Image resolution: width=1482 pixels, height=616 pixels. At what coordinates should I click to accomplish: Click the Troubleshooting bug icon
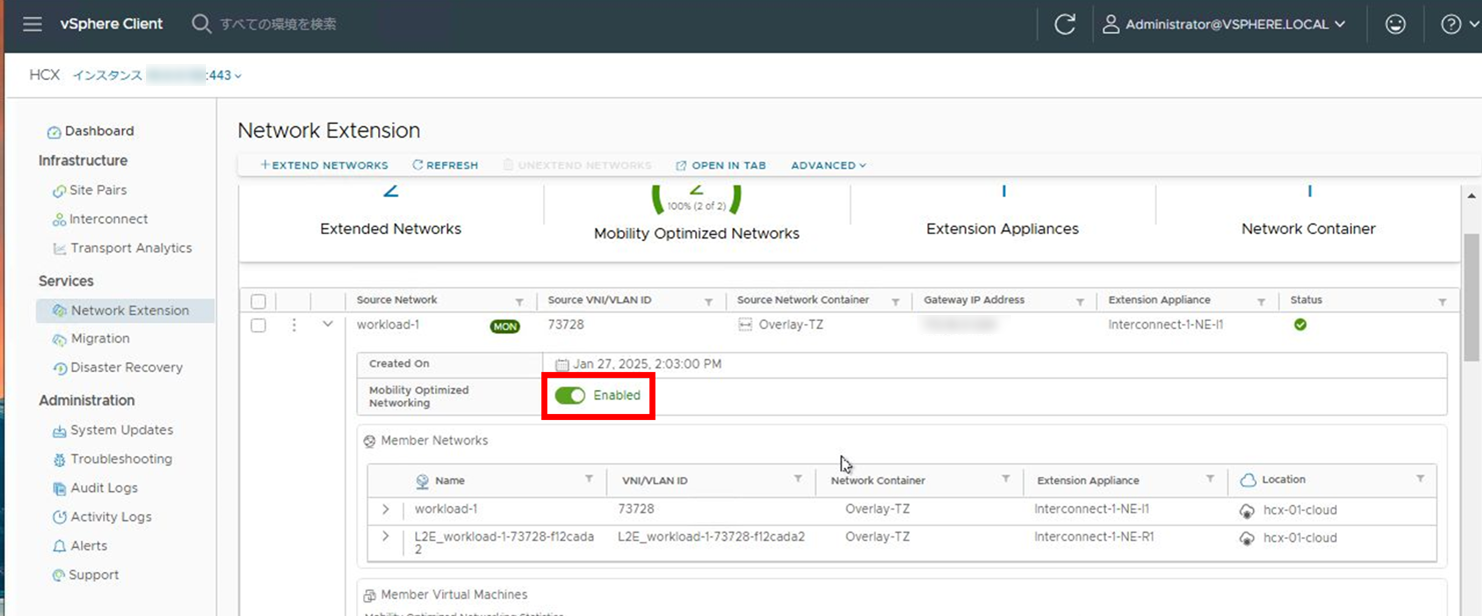[60, 460]
